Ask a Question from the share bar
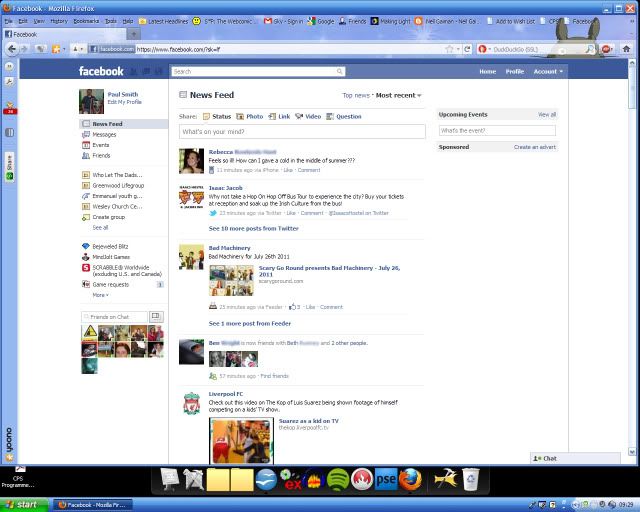This screenshot has height=512, width=640. point(344,116)
